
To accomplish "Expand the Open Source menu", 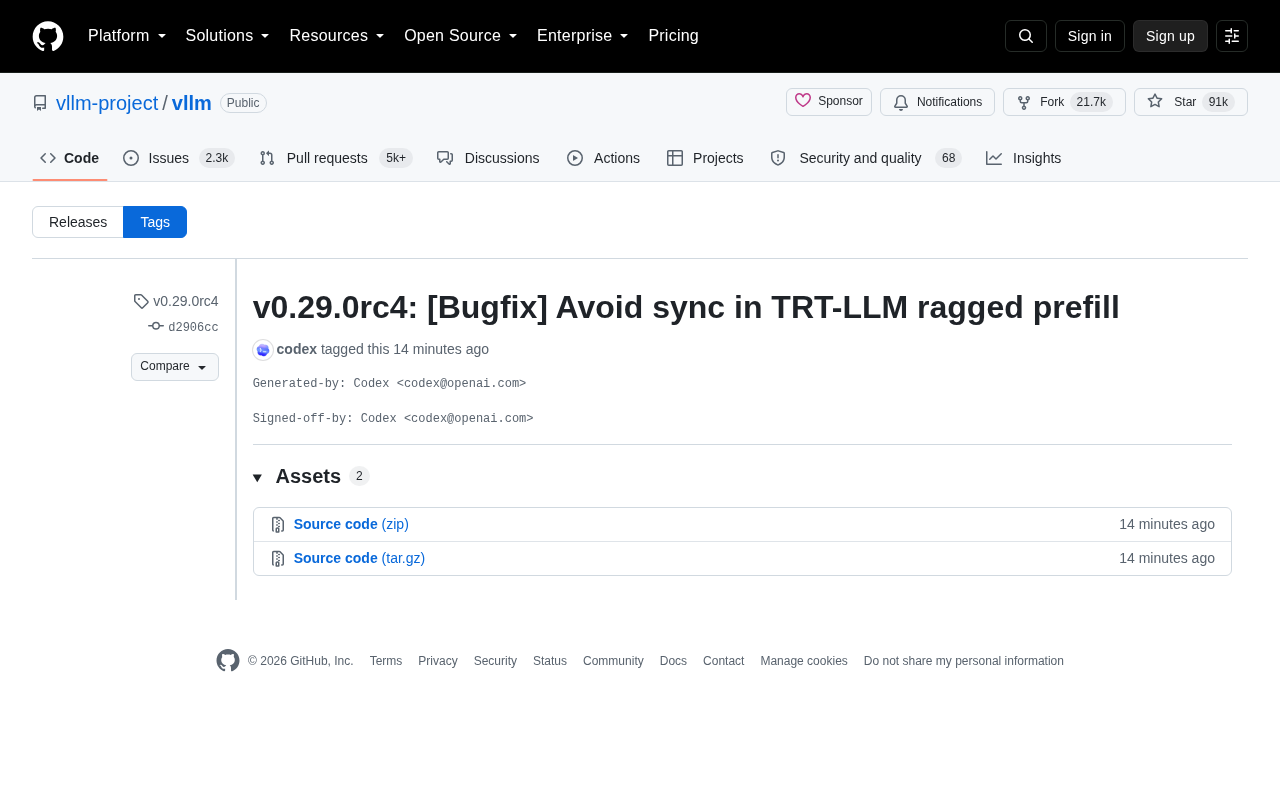I will tap(461, 36).
